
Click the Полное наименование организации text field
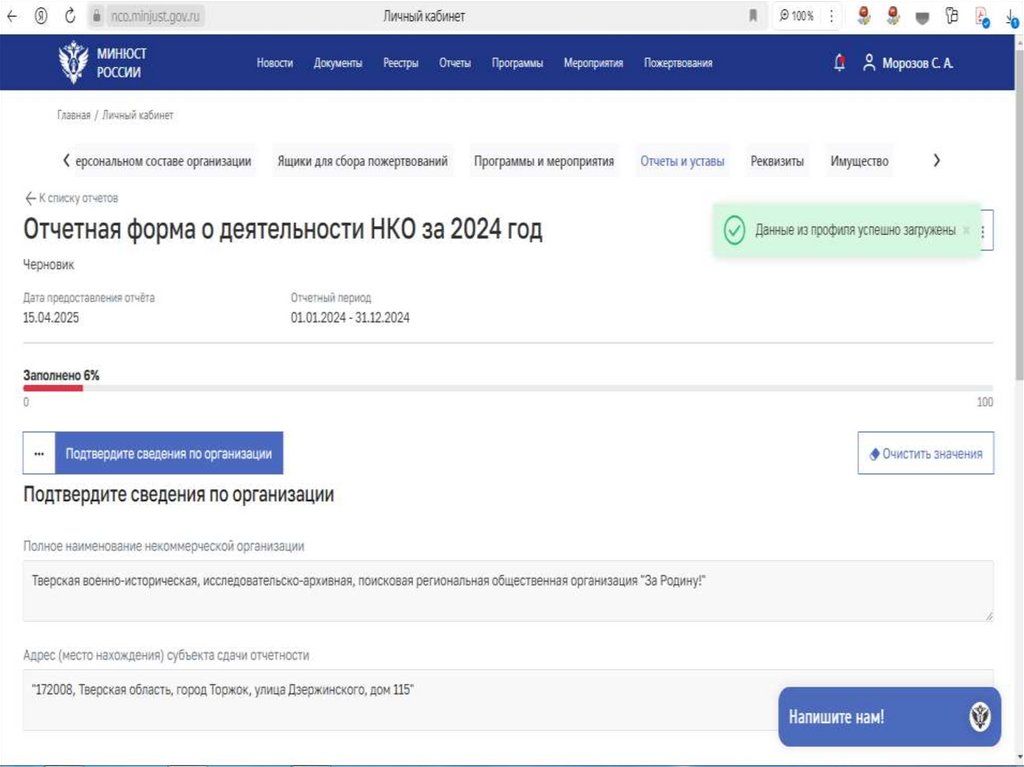click(508, 590)
